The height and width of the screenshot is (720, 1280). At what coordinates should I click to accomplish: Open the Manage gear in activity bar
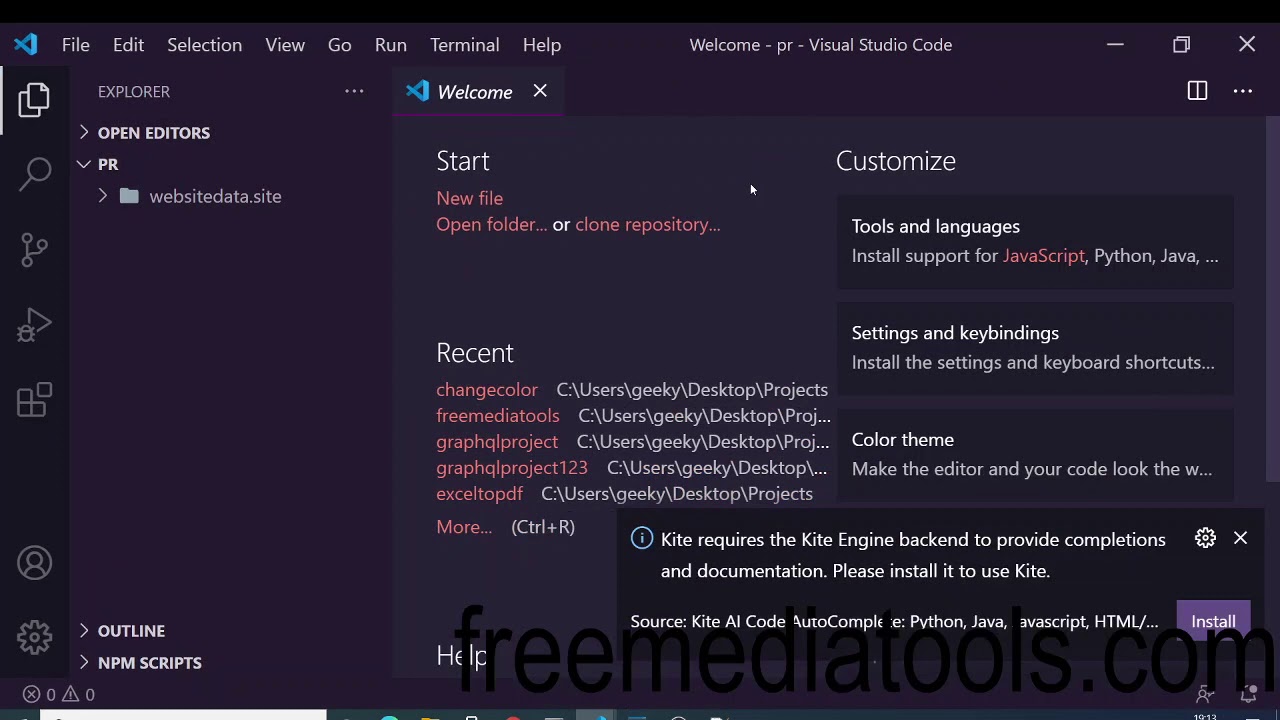pos(34,637)
